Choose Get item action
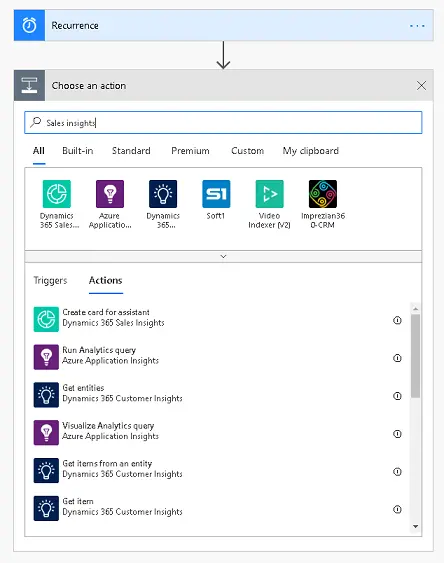Viewport: 444px width, 563px height. click(x=218, y=508)
